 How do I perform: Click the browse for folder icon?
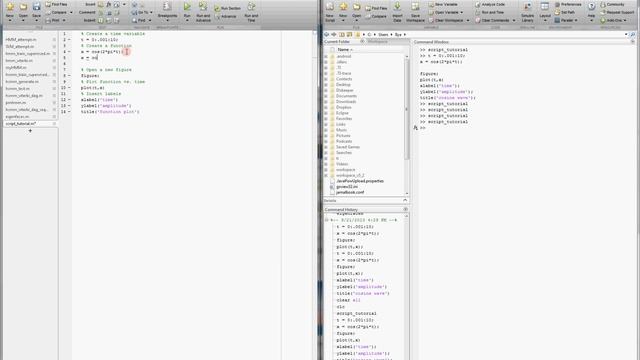349,35
